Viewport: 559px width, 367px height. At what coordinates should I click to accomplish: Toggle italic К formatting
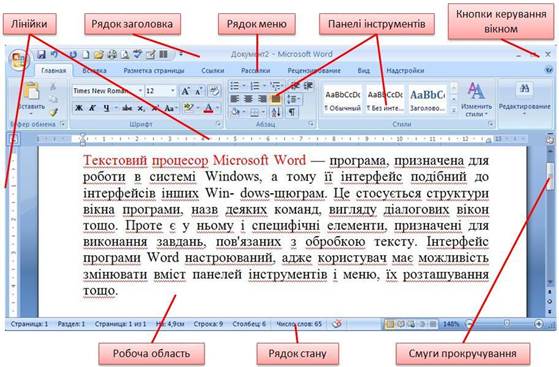tap(92, 108)
